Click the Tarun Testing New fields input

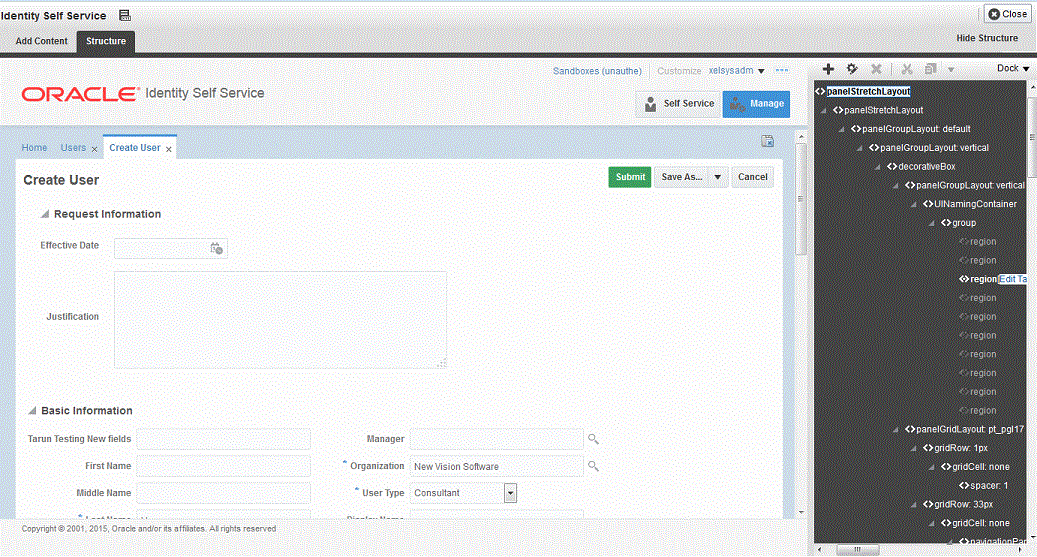point(224,439)
